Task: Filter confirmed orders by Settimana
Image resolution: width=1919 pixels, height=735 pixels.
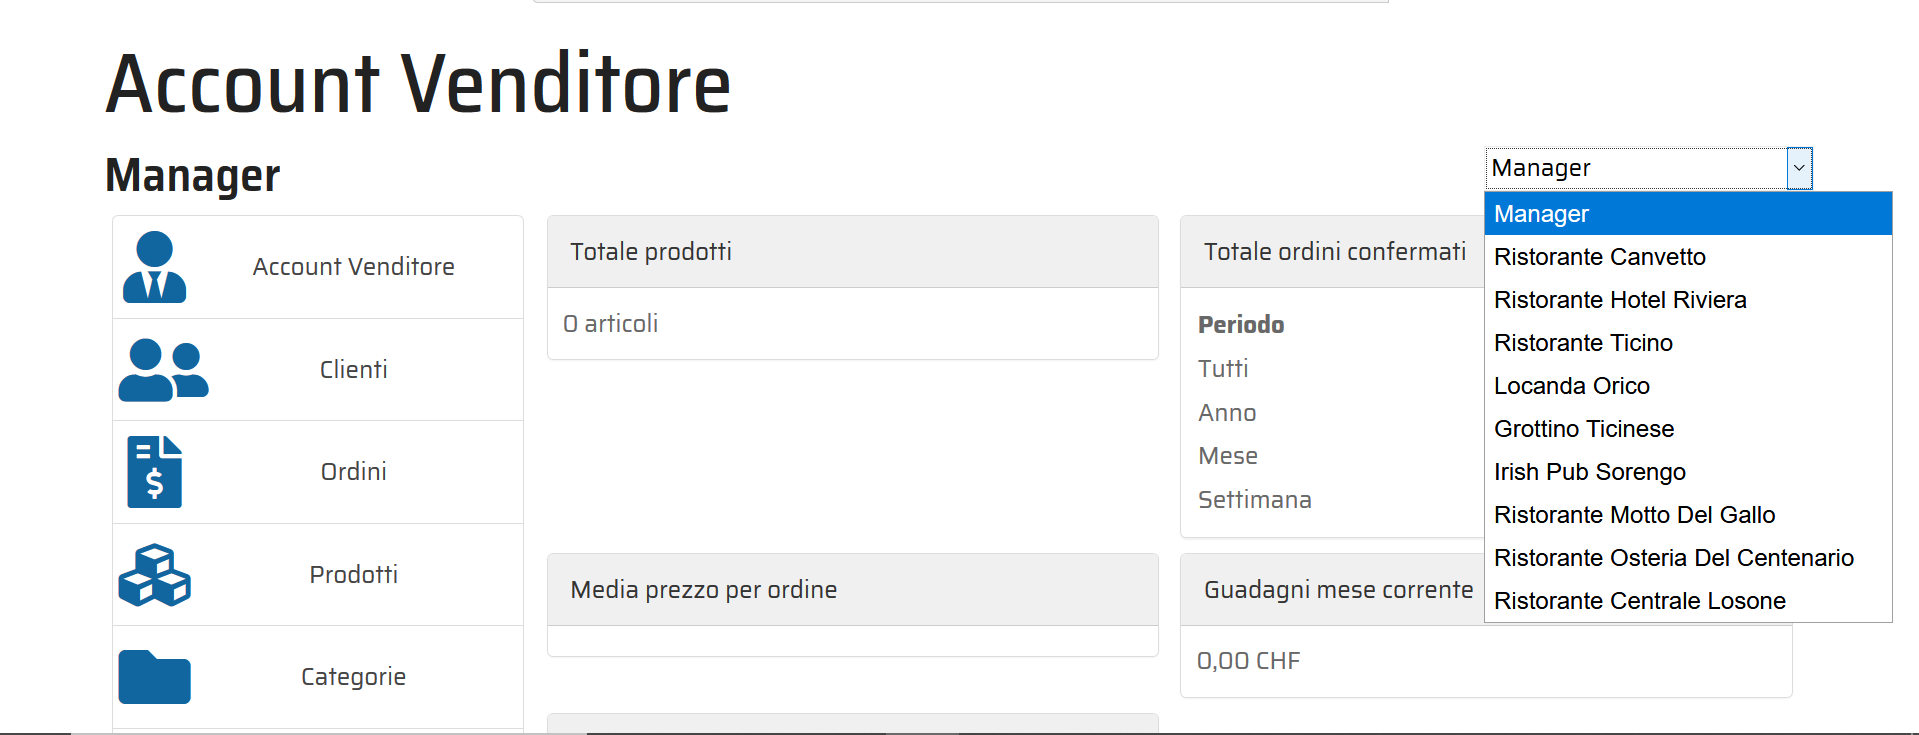Action: pyautogui.click(x=1254, y=500)
